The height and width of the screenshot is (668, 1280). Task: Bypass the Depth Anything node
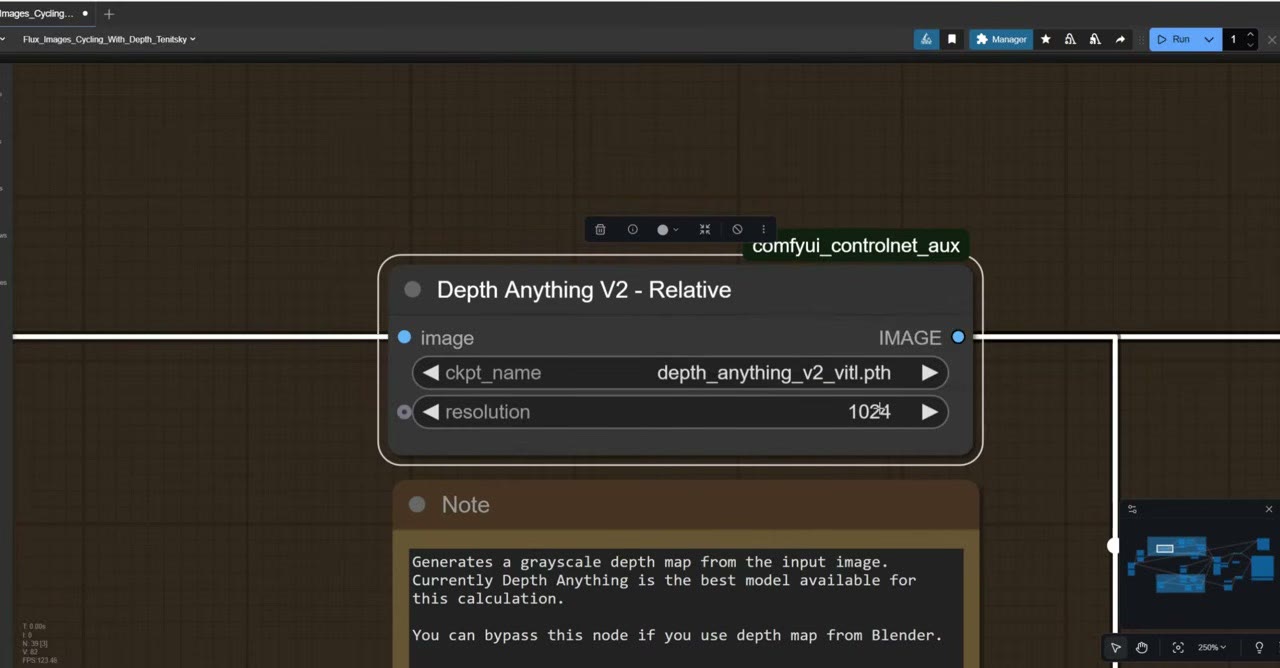click(737, 229)
